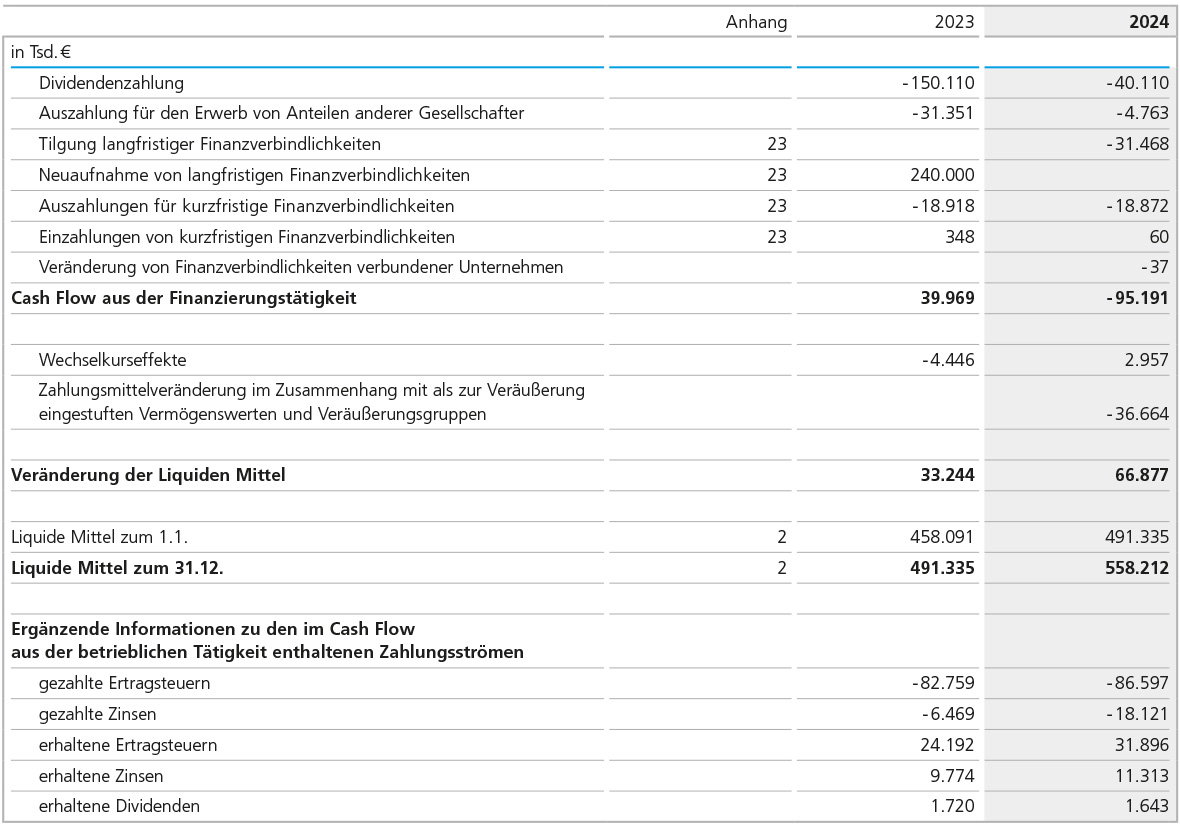The width and height of the screenshot is (1180, 832).
Task: Click the Veränderung der Liquiden Mittel label
Action: (x=148, y=475)
